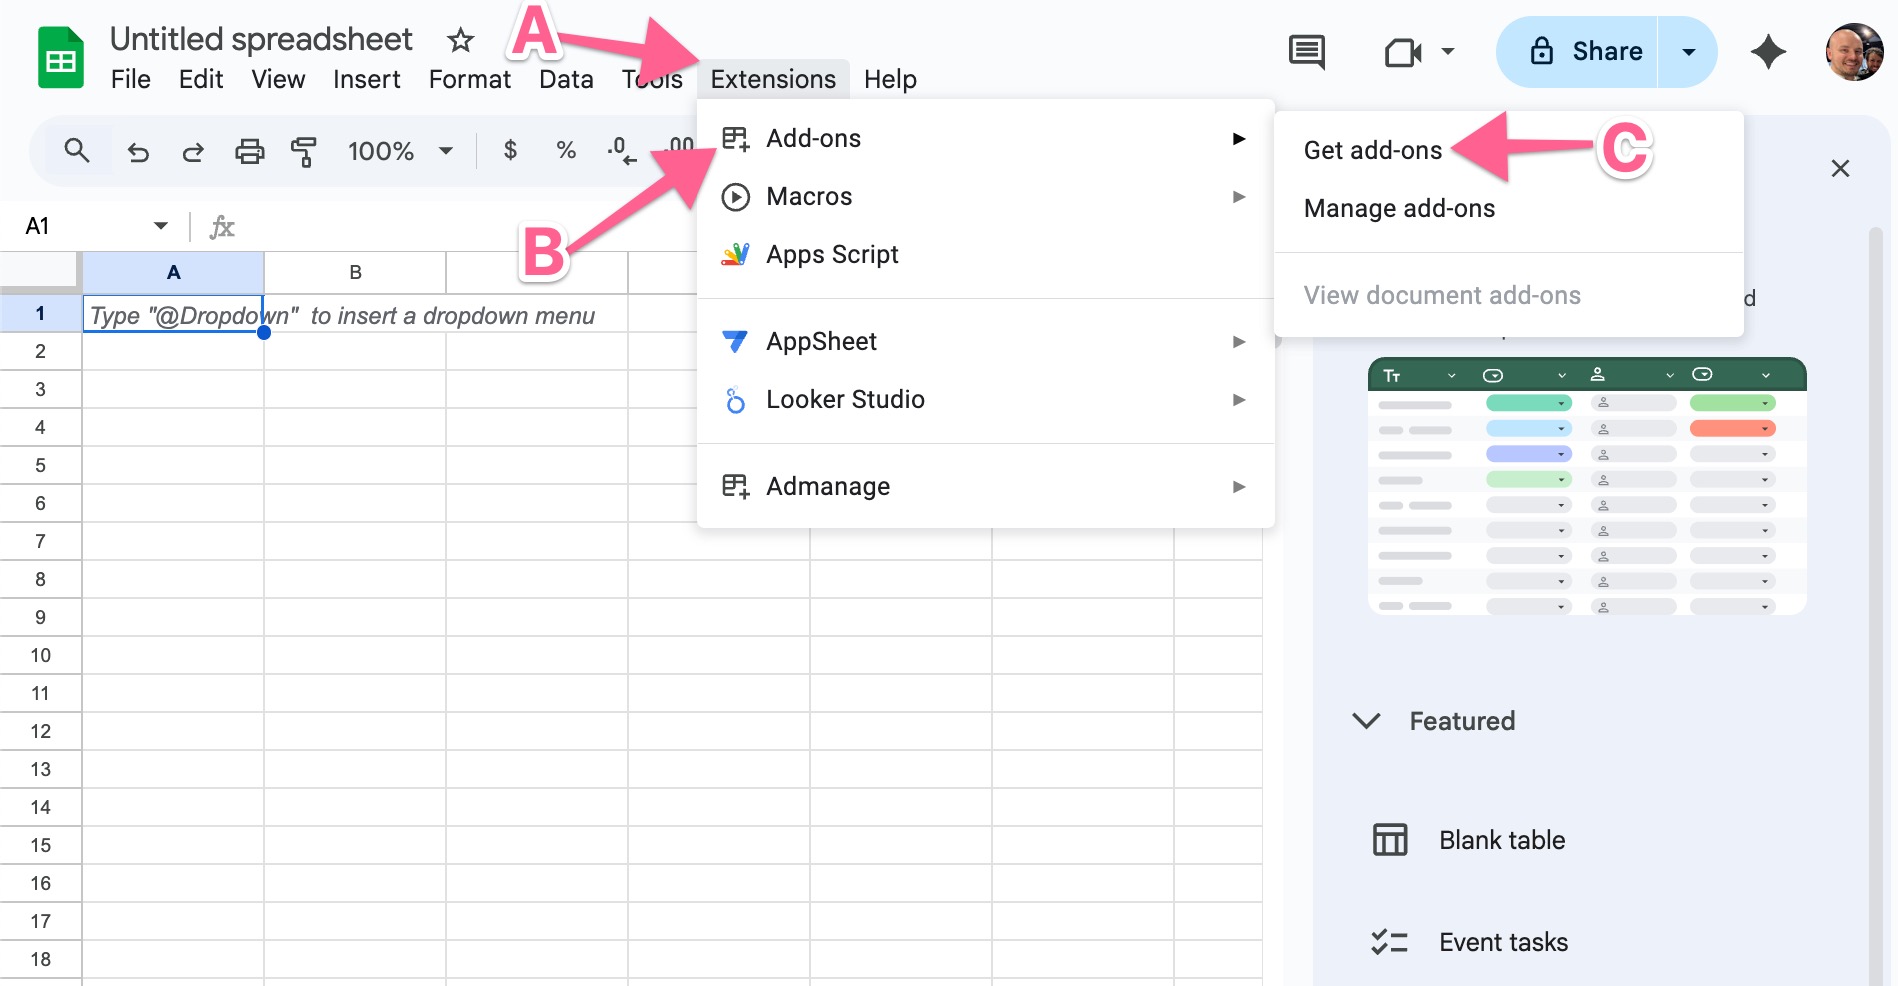
Task: Close the tables side panel
Action: coord(1840,168)
